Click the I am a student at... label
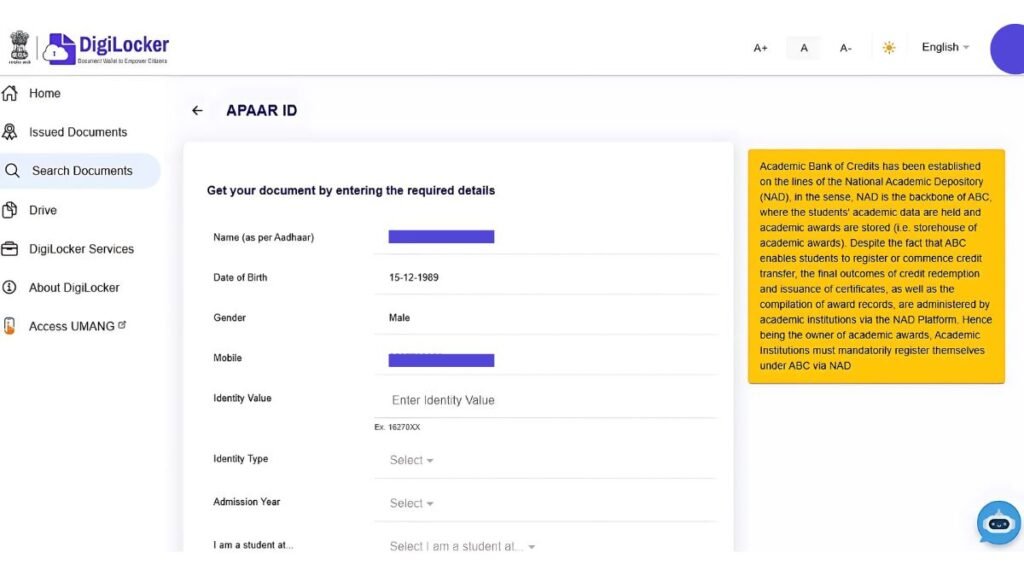1024x576 pixels. pyautogui.click(x=253, y=545)
